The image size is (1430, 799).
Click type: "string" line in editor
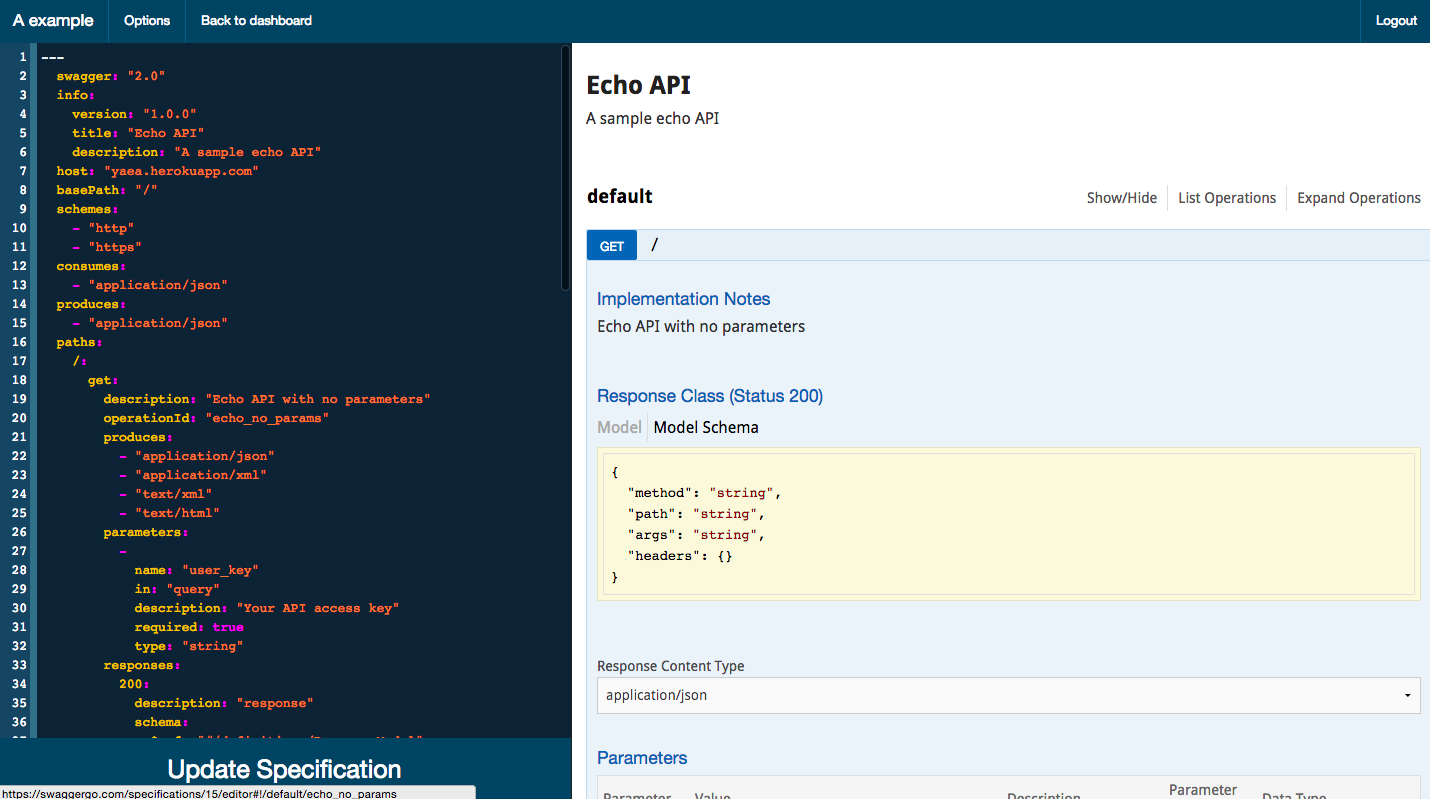[x=189, y=646]
